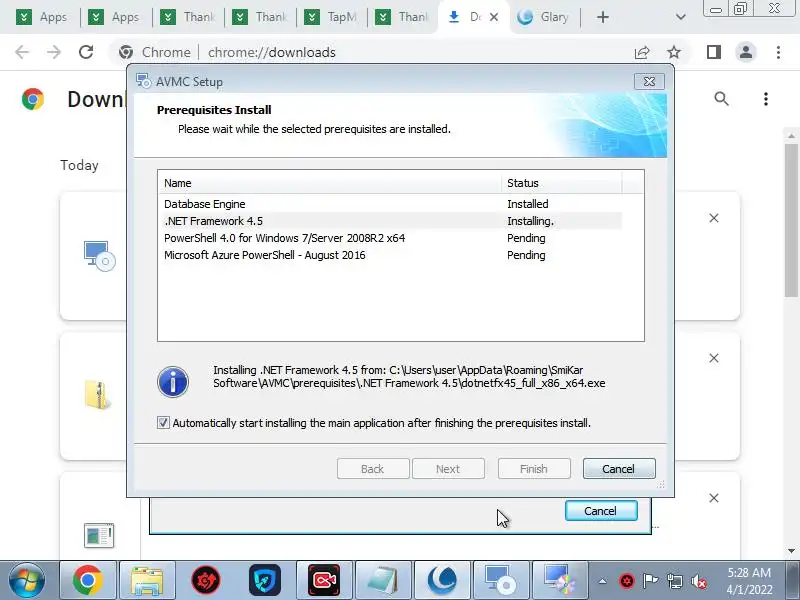Share this page via the share icon

[x=642, y=52]
